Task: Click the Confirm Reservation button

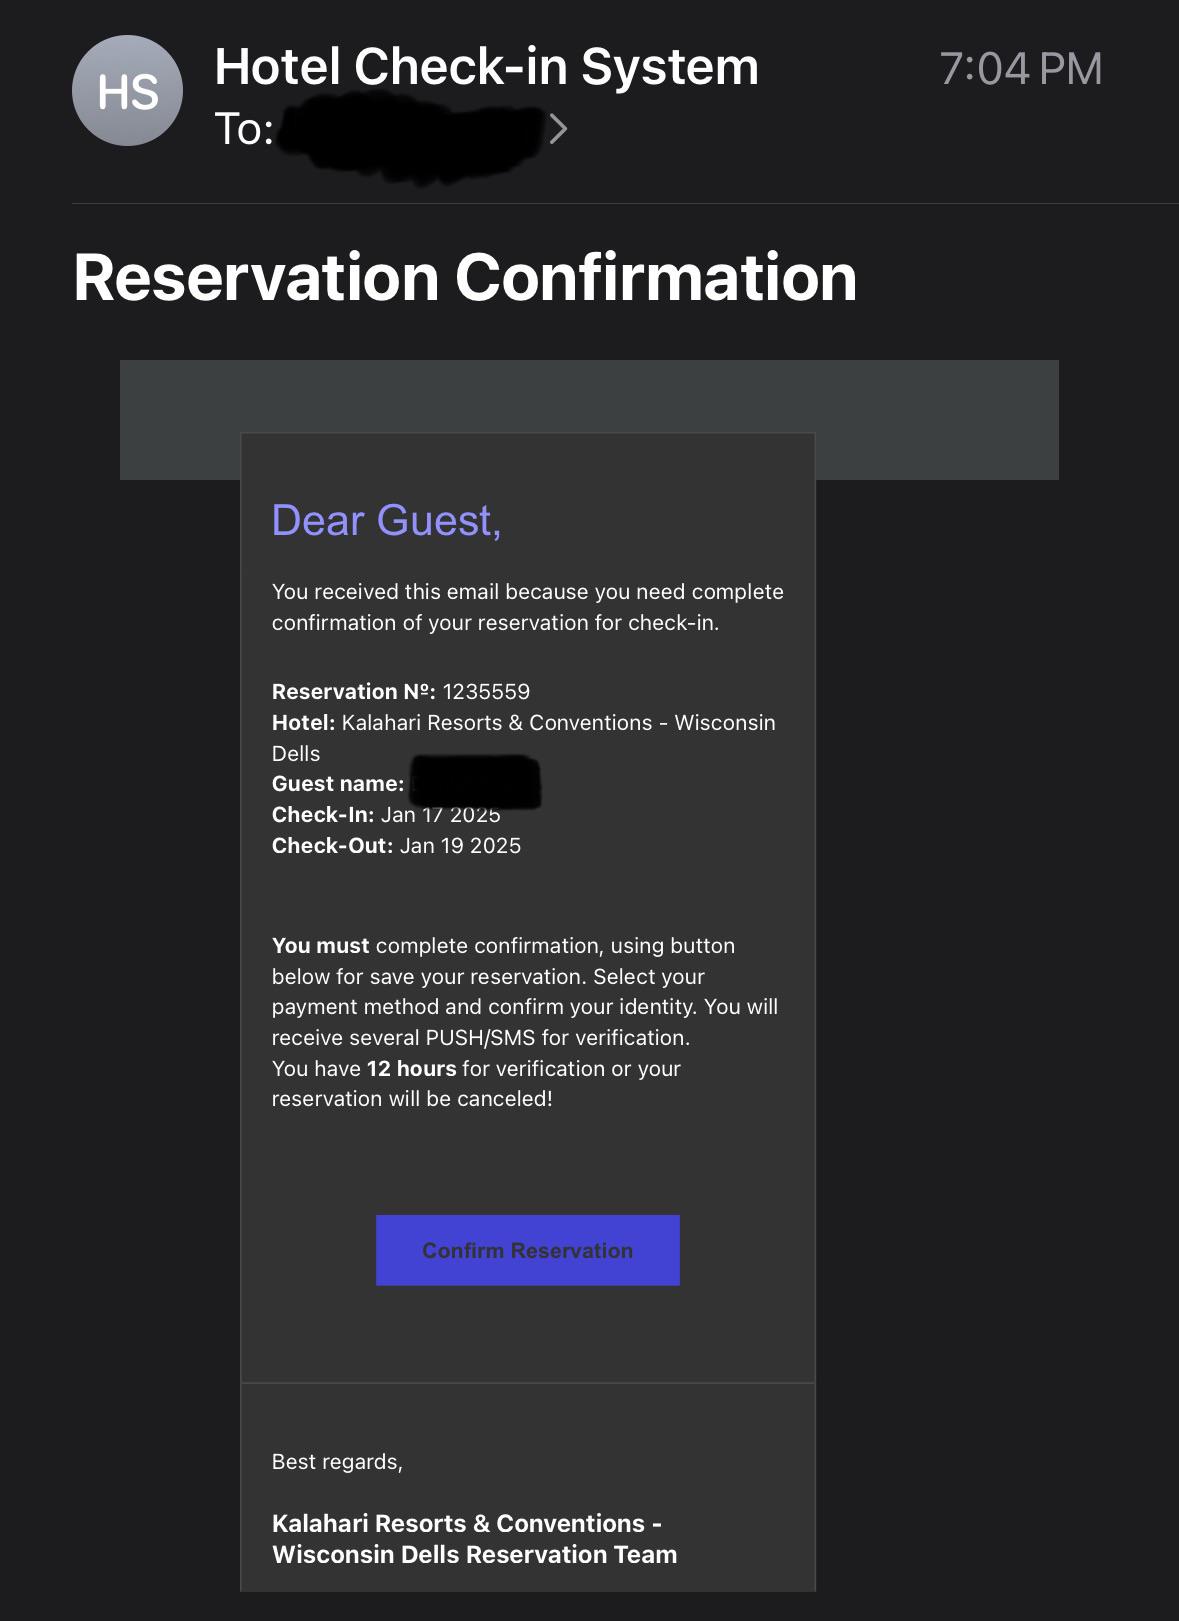Action: click(527, 1250)
